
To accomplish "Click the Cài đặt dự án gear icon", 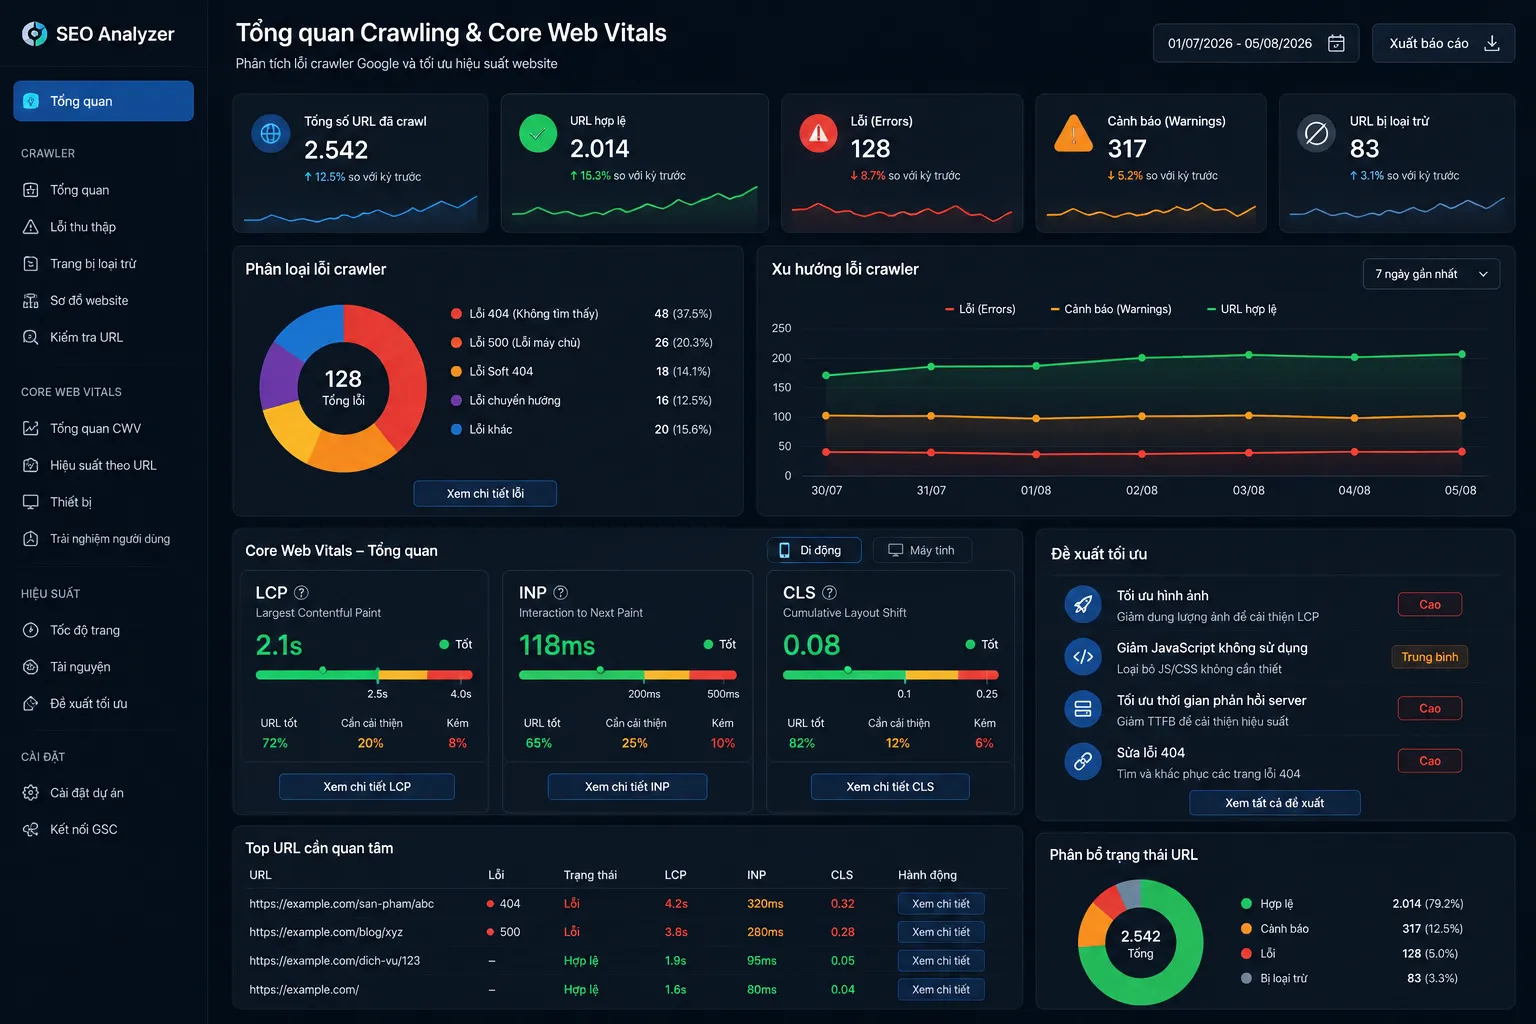I will tap(31, 793).
